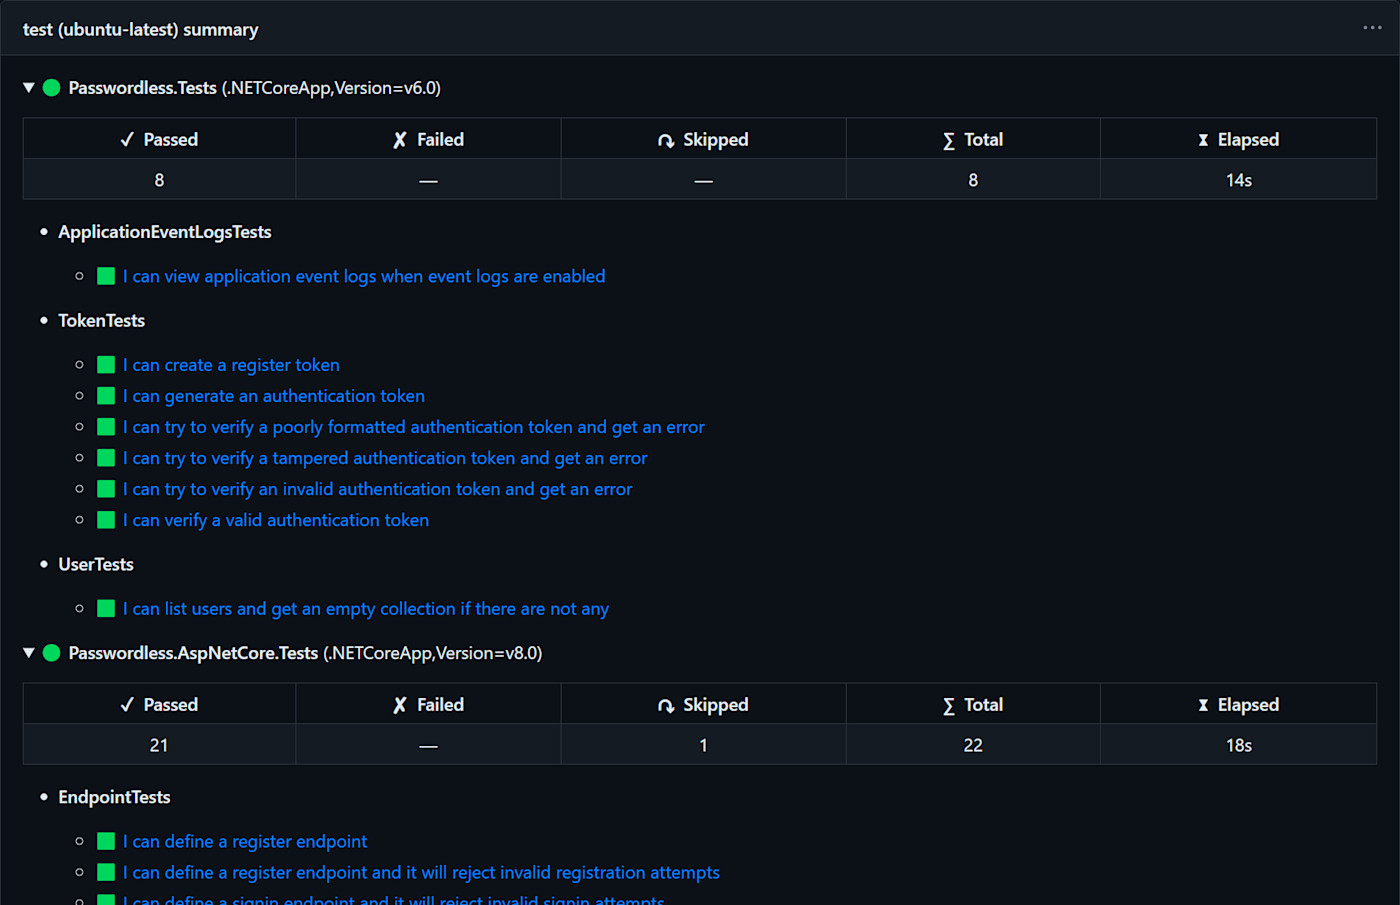The width and height of the screenshot is (1400, 905).
Task: Collapse the Passwordless.AspNetCore.Tests section triangle
Action: (x=29, y=653)
